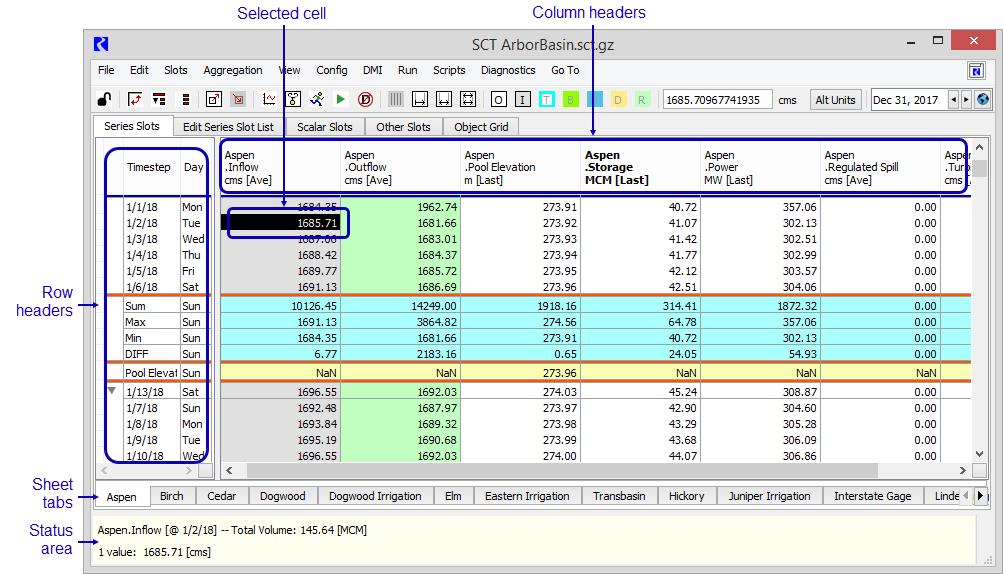Click the Alt Units button
This screenshot has height=574, width=1003.
pyautogui.click(x=835, y=99)
